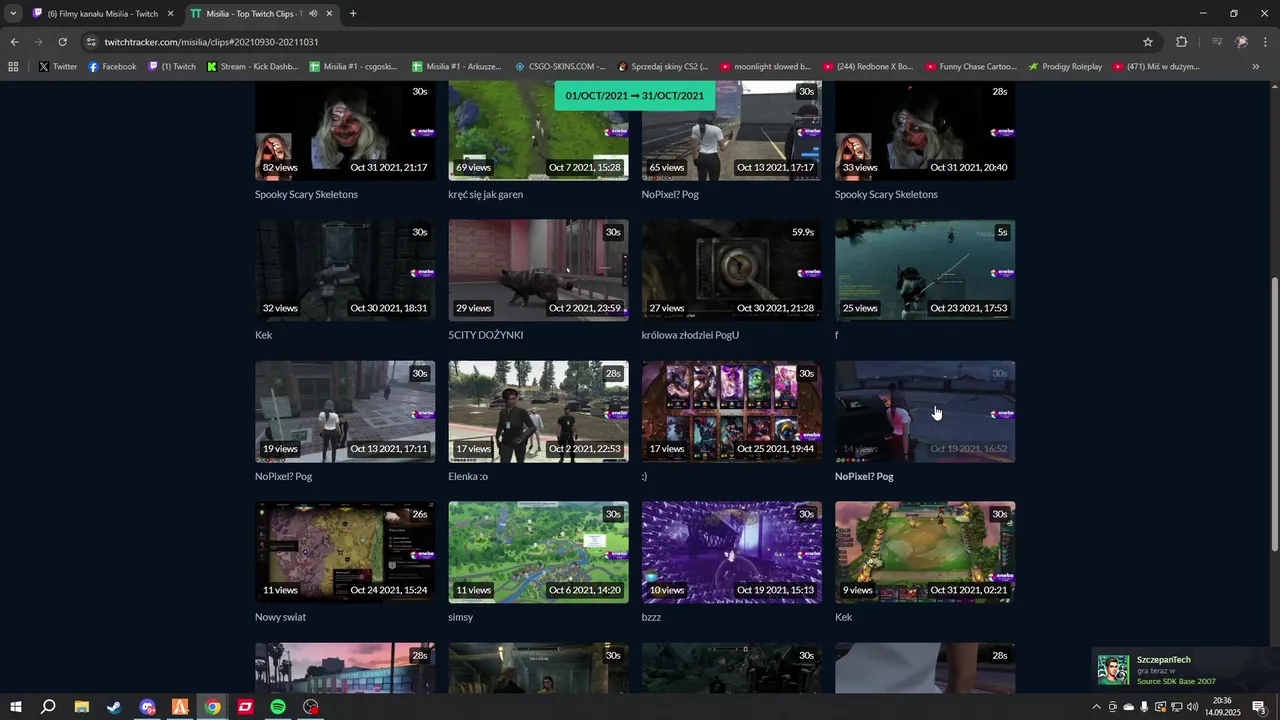Open the Chrome profile avatar

coord(1241,42)
